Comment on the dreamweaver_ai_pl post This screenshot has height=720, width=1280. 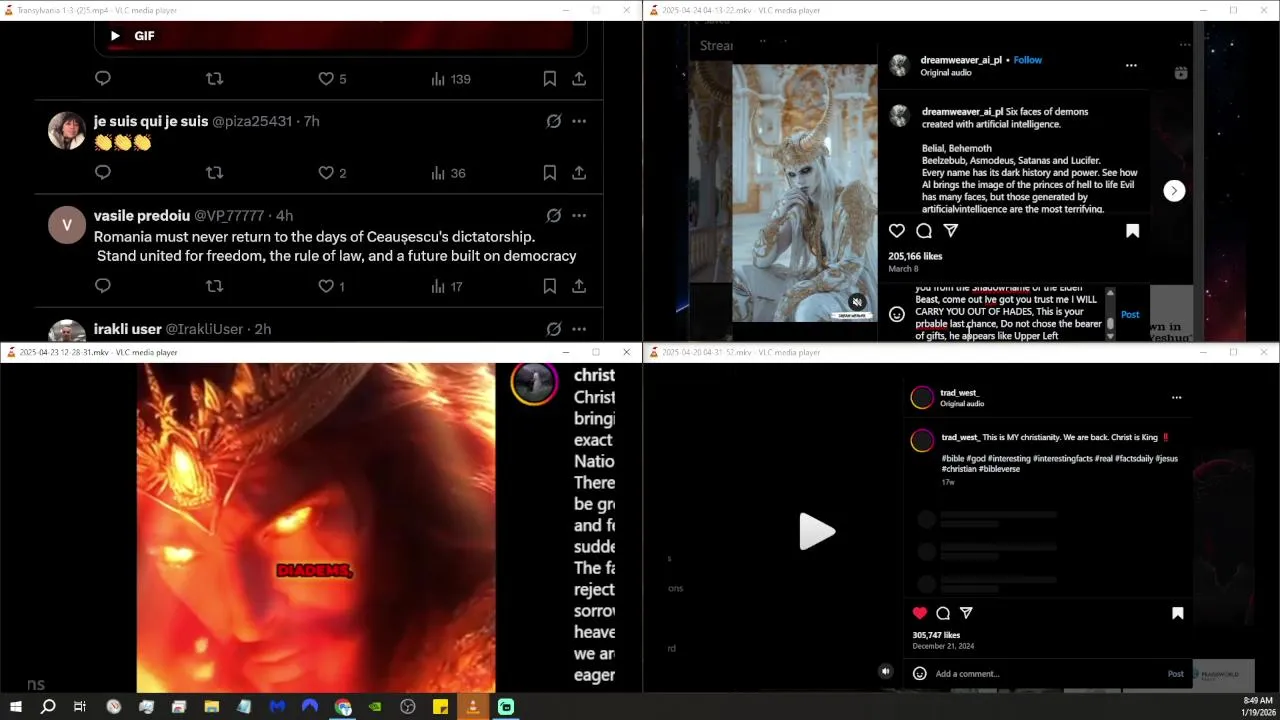point(924,231)
